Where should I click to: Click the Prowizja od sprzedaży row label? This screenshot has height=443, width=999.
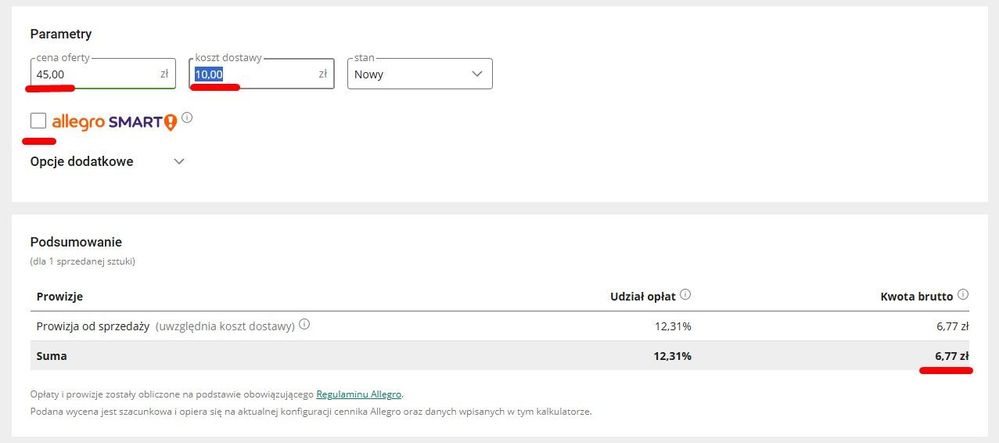[x=92, y=325]
